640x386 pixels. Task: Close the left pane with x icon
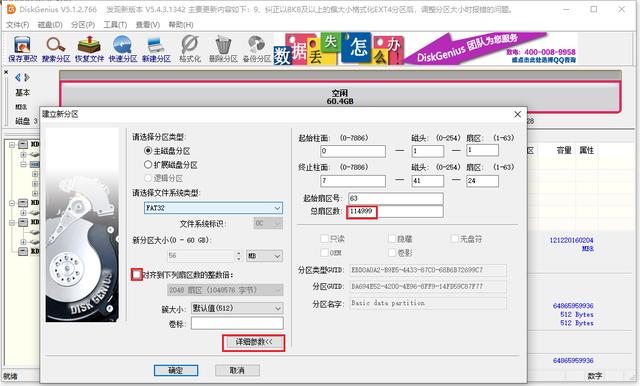point(6,72)
